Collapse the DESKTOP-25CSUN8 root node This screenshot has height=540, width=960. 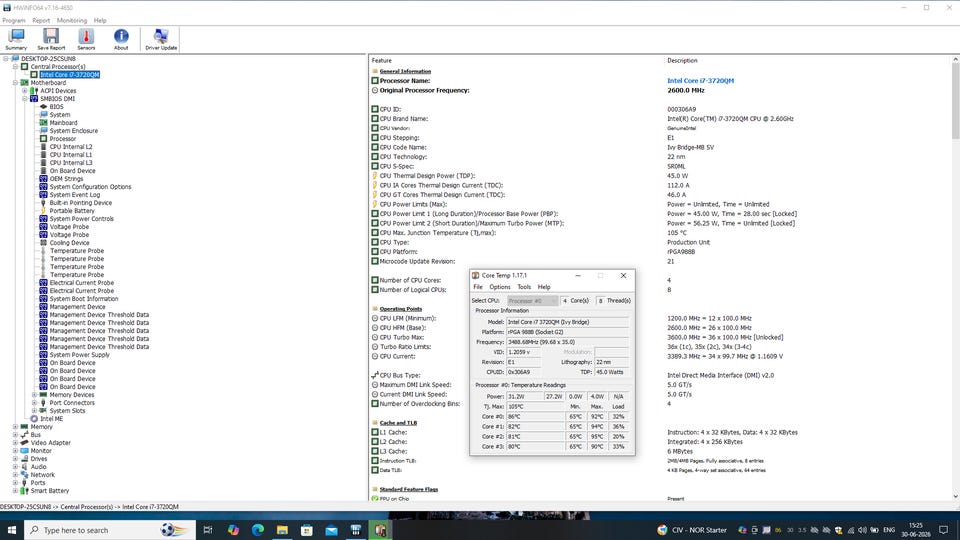click(6, 59)
